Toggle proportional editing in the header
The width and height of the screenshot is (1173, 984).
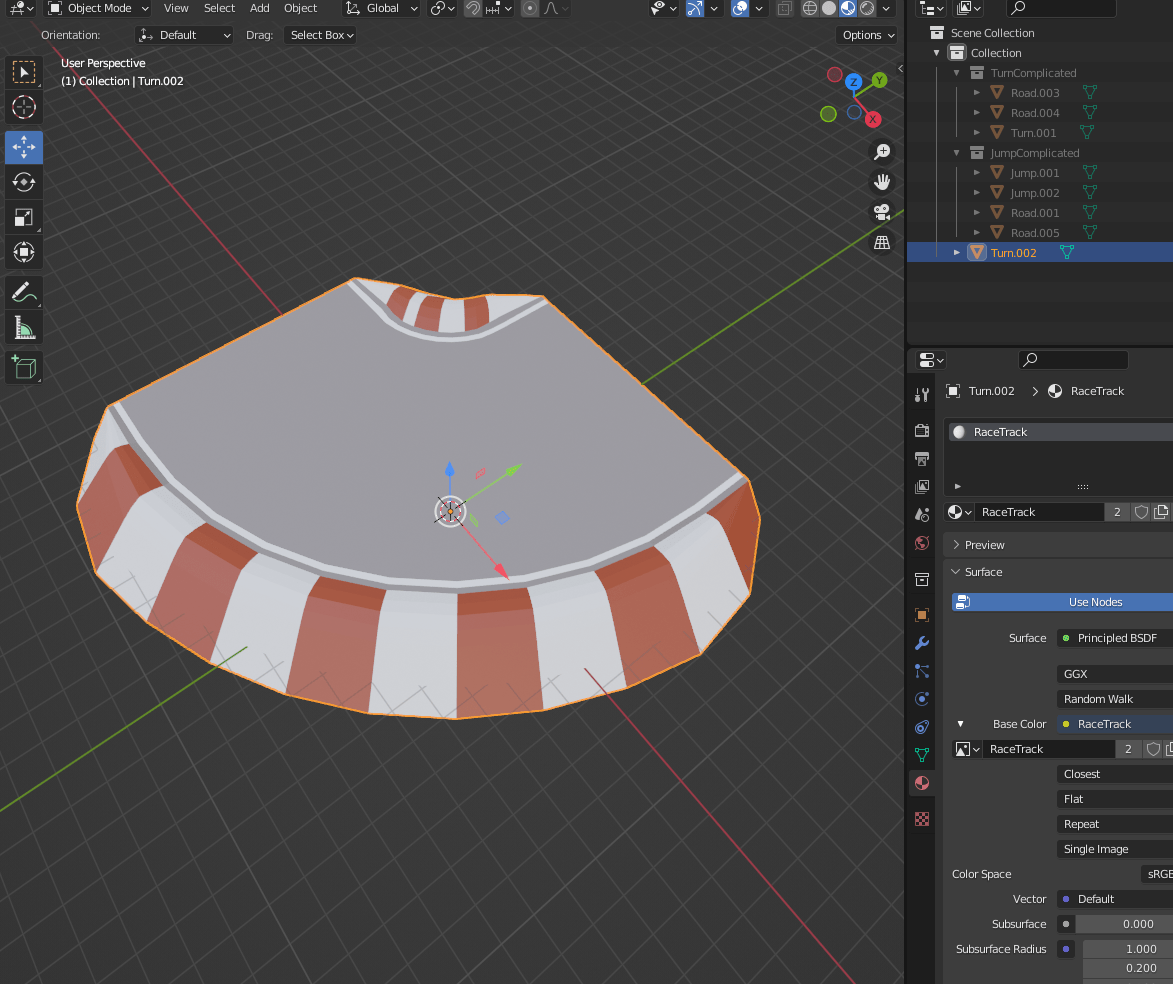pyautogui.click(x=529, y=9)
